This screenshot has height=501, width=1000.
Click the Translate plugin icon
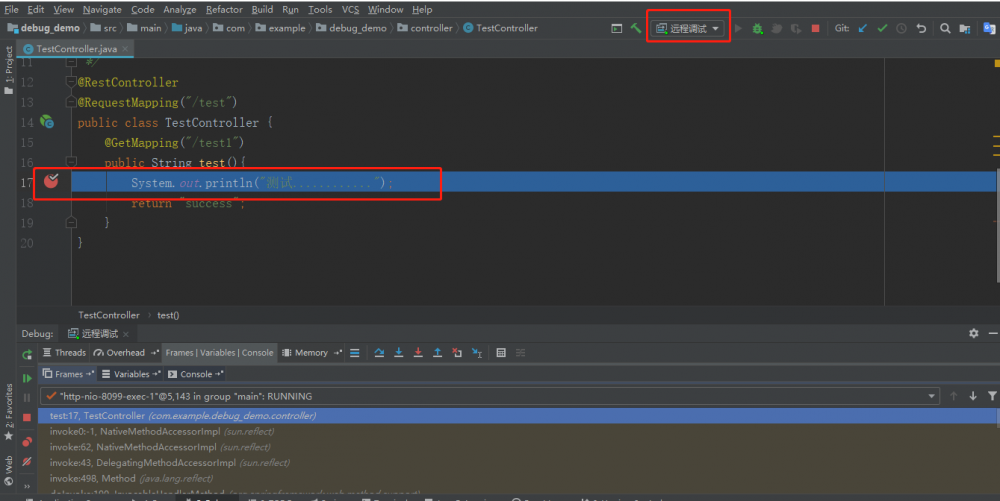point(989,28)
